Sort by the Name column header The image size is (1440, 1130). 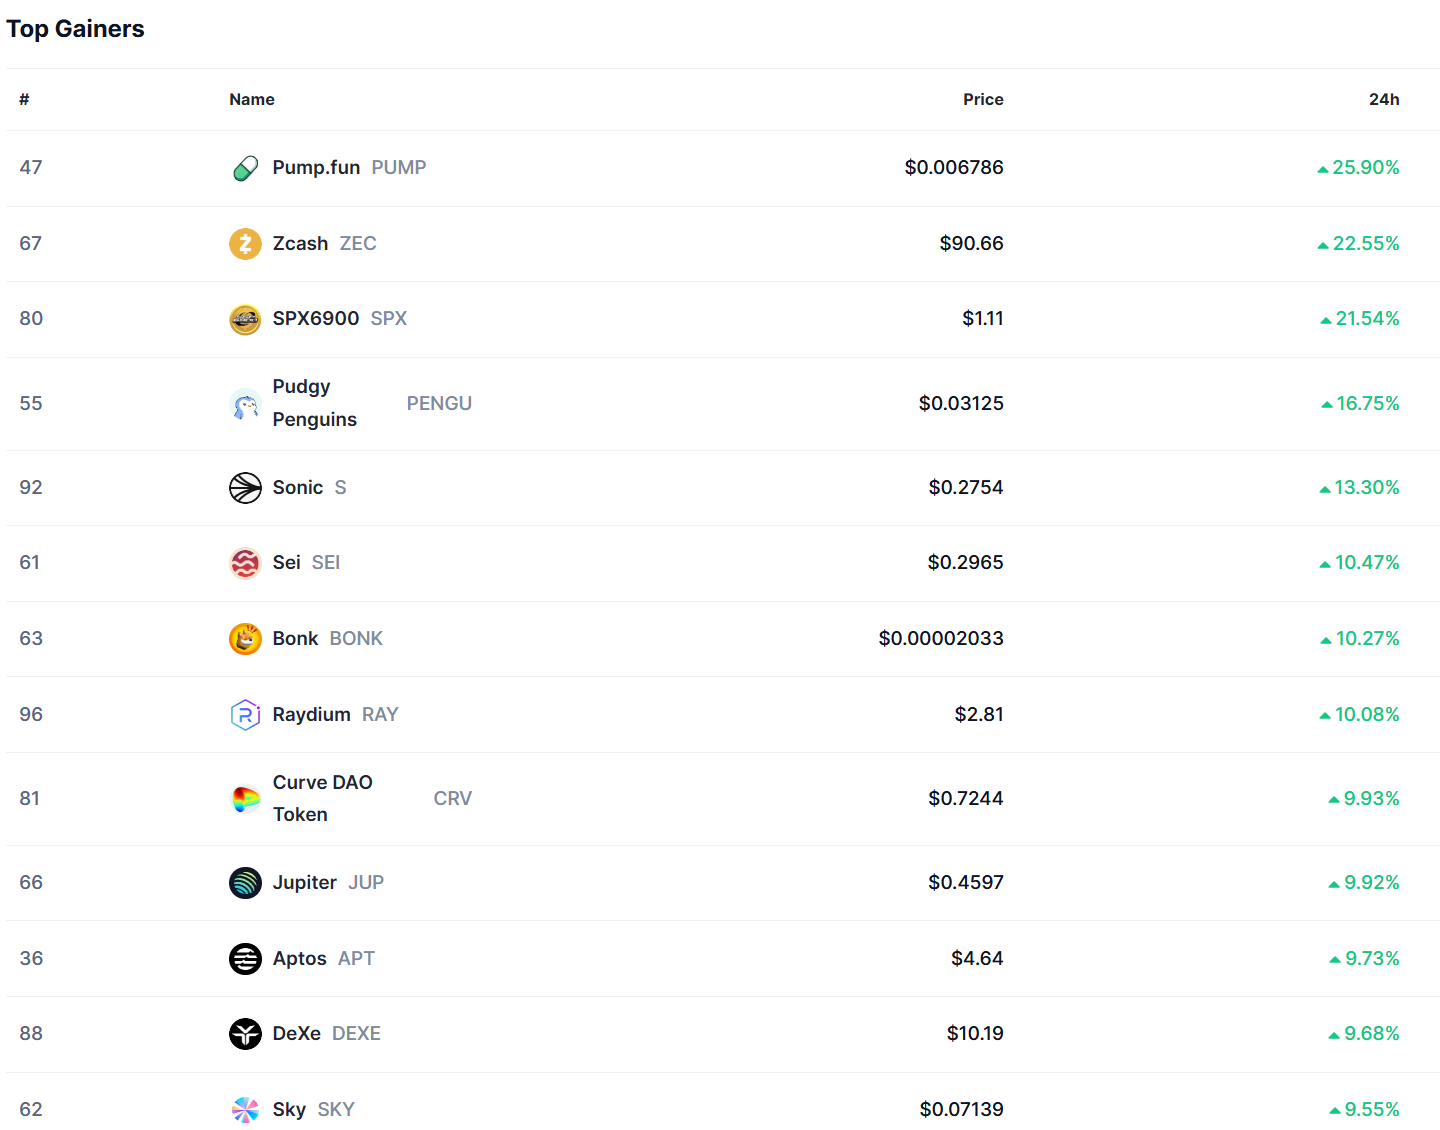pyautogui.click(x=252, y=100)
